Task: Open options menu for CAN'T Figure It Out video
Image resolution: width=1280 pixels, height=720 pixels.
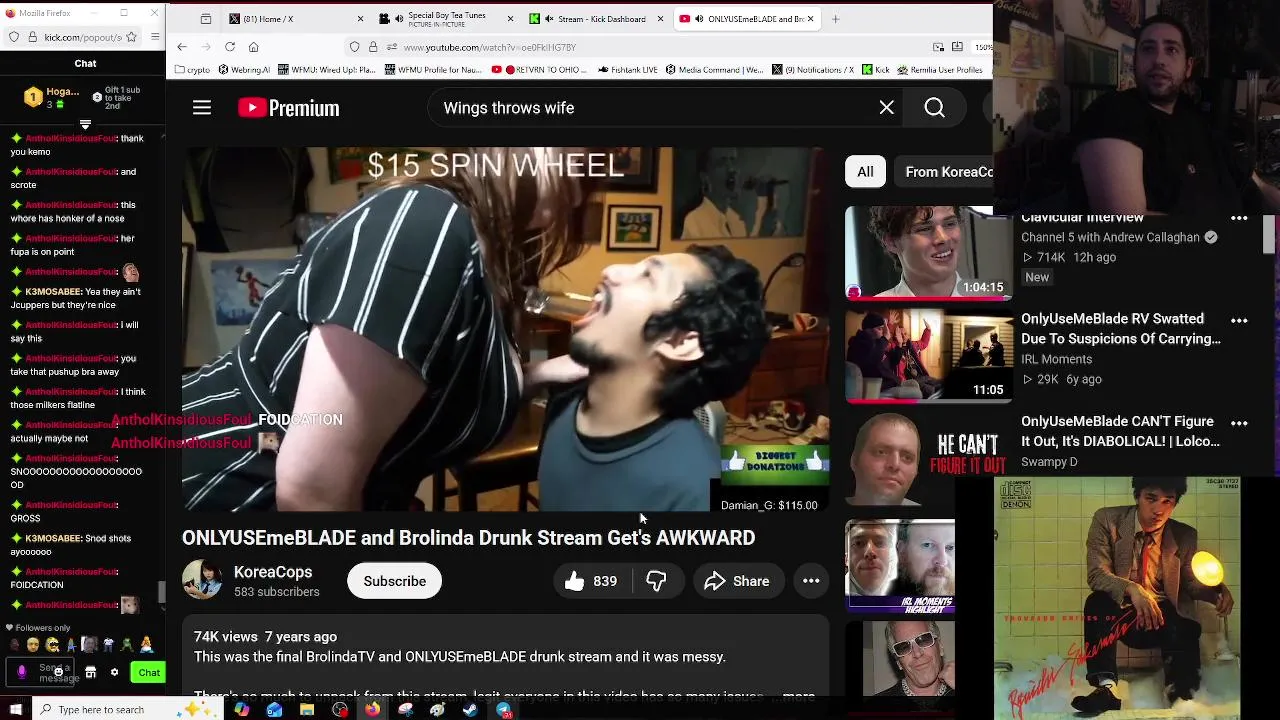Action: tap(1239, 423)
